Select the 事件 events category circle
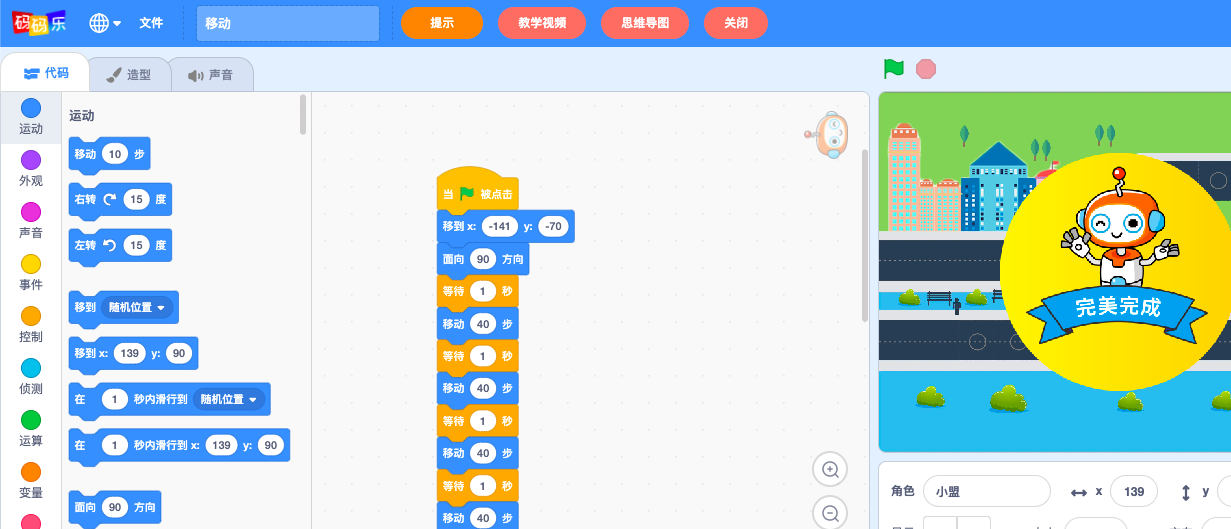Screen dimensions: 1231x529 31,264
